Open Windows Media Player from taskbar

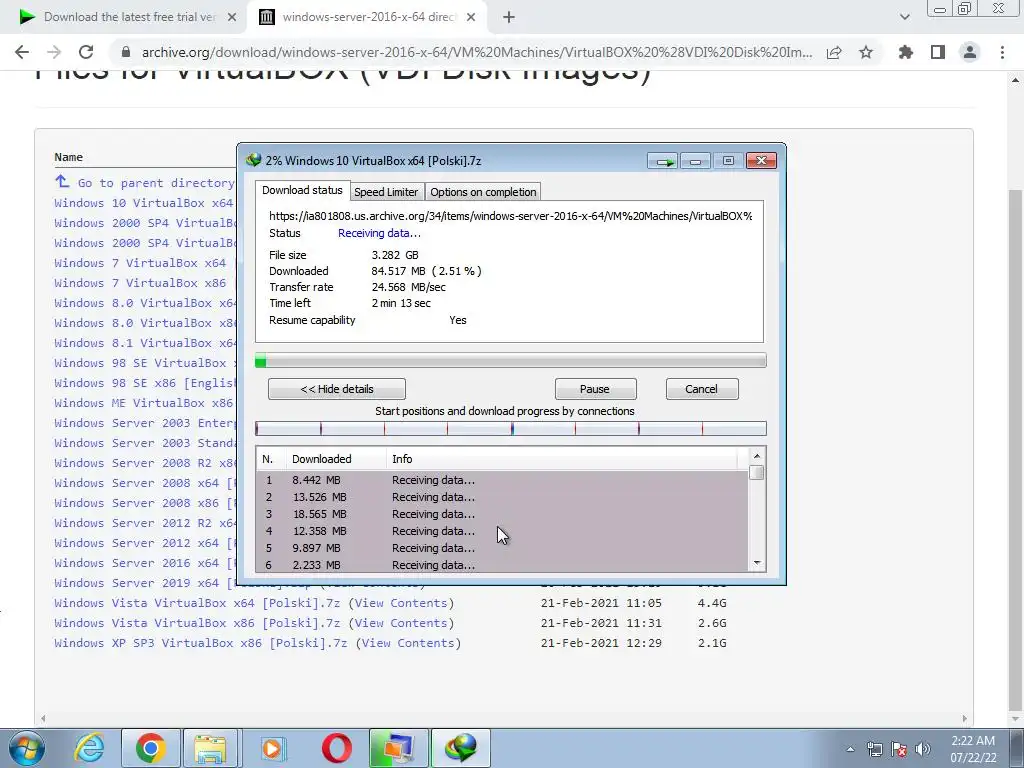pyautogui.click(x=272, y=748)
